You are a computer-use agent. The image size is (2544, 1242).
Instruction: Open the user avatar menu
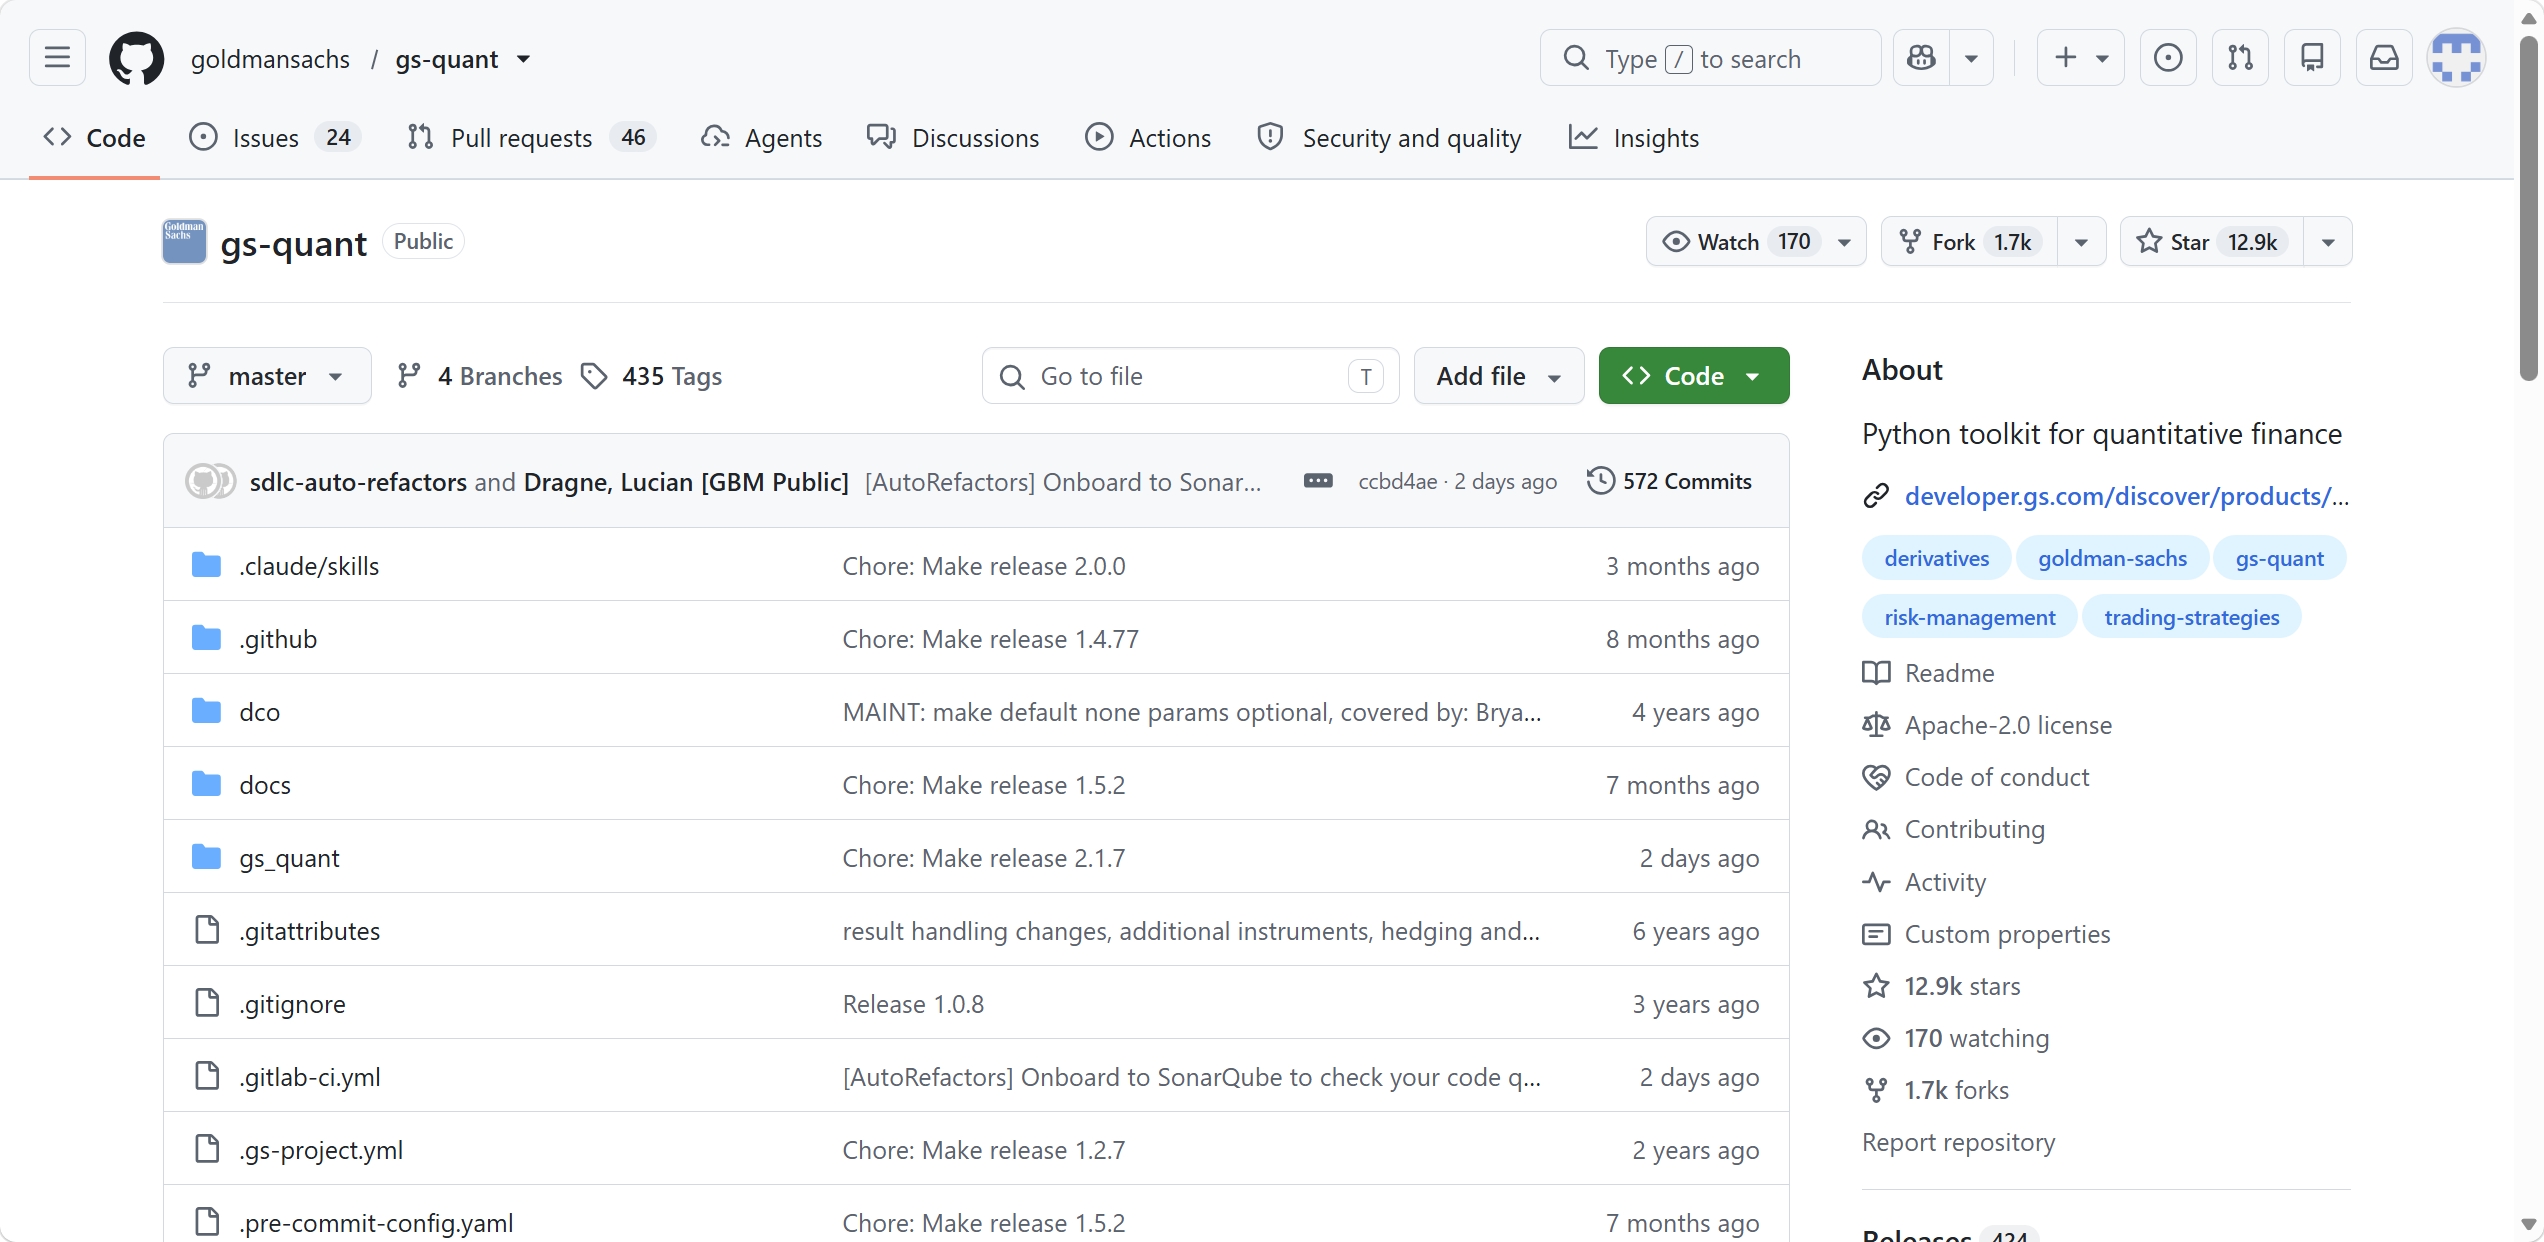tap(2456, 58)
